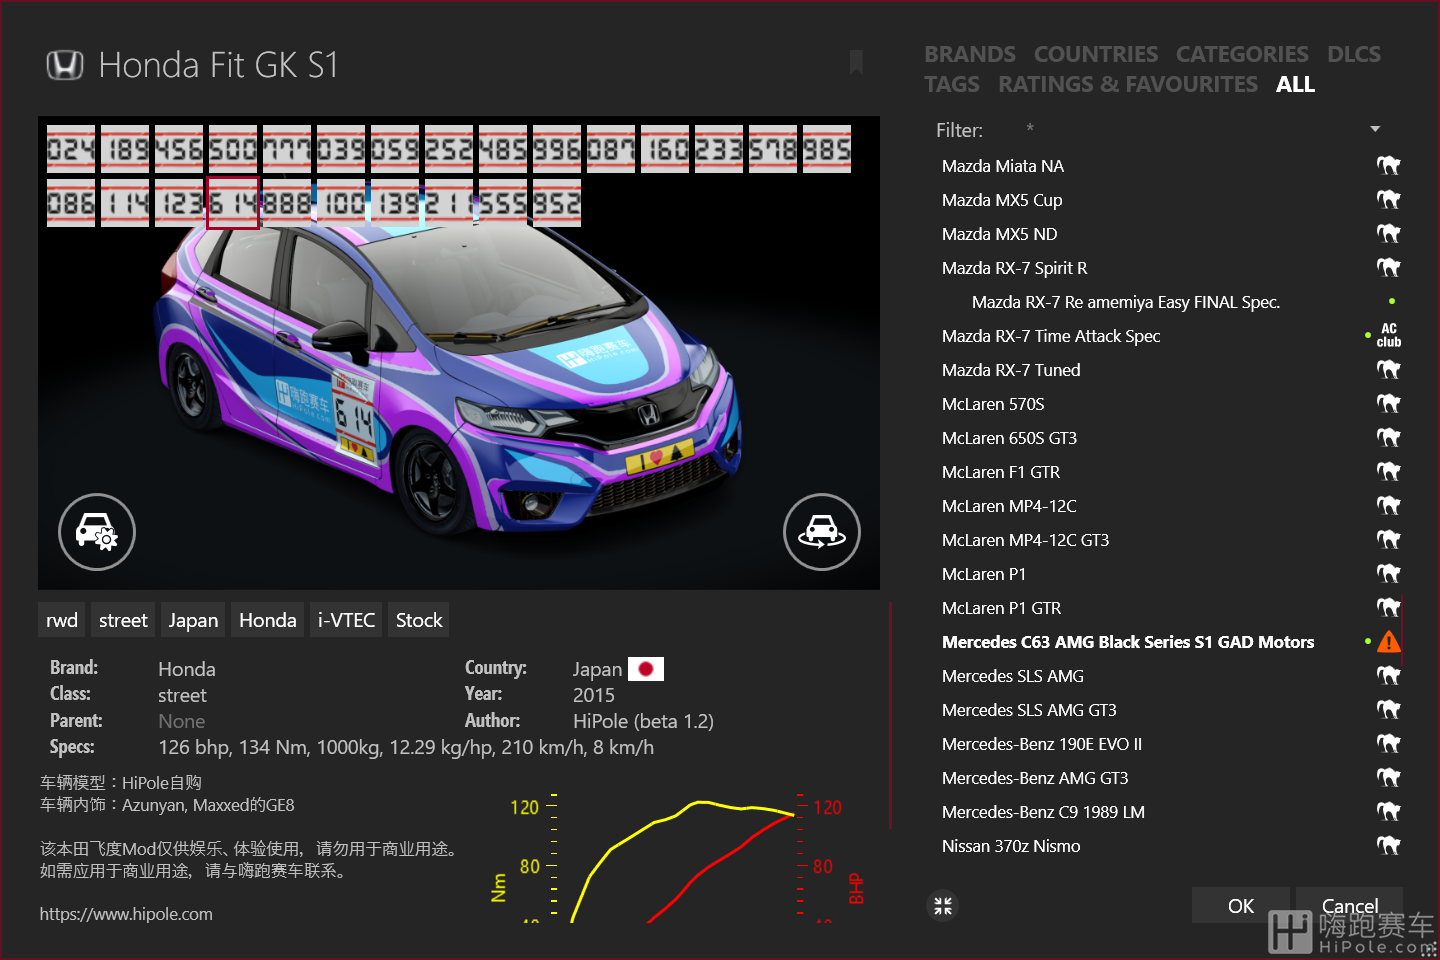Switch to the TAGS tab
Viewport: 1440px width, 960px height.
pos(952,84)
